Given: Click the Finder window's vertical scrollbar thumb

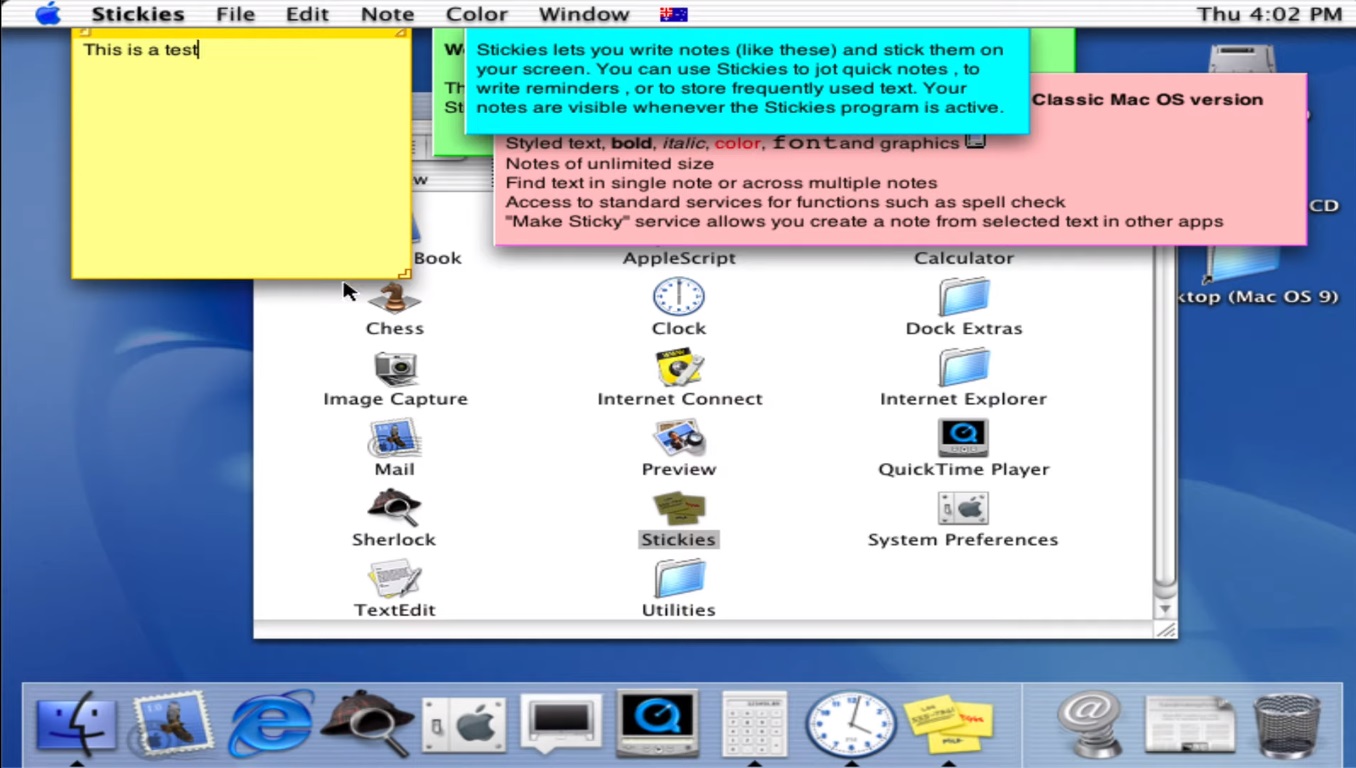Looking at the screenshot, I should click(x=1165, y=418).
